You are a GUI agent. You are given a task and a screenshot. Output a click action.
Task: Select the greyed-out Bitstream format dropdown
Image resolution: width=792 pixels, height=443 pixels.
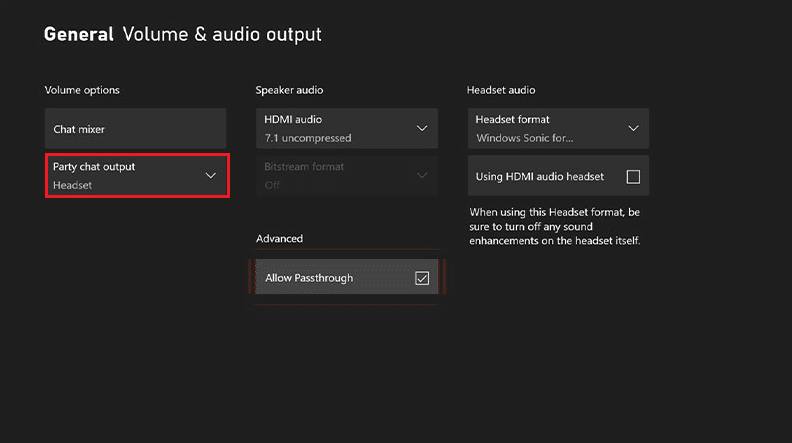[x=346, y=176]
